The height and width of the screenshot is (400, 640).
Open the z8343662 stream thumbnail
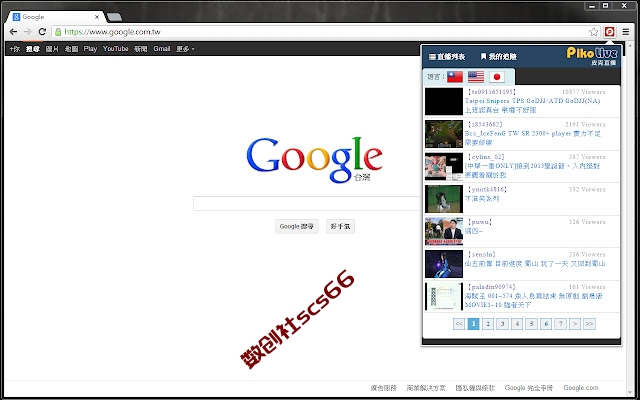tap(444, 134)
